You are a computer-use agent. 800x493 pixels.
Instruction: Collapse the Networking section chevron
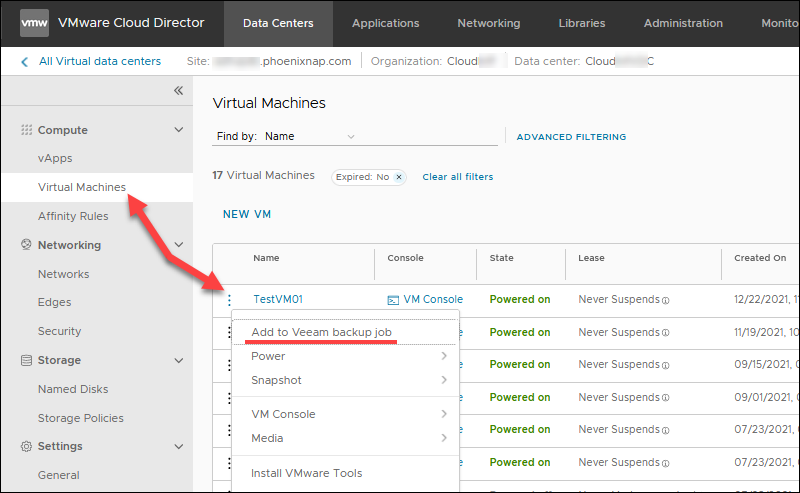[x=179, y=244]
